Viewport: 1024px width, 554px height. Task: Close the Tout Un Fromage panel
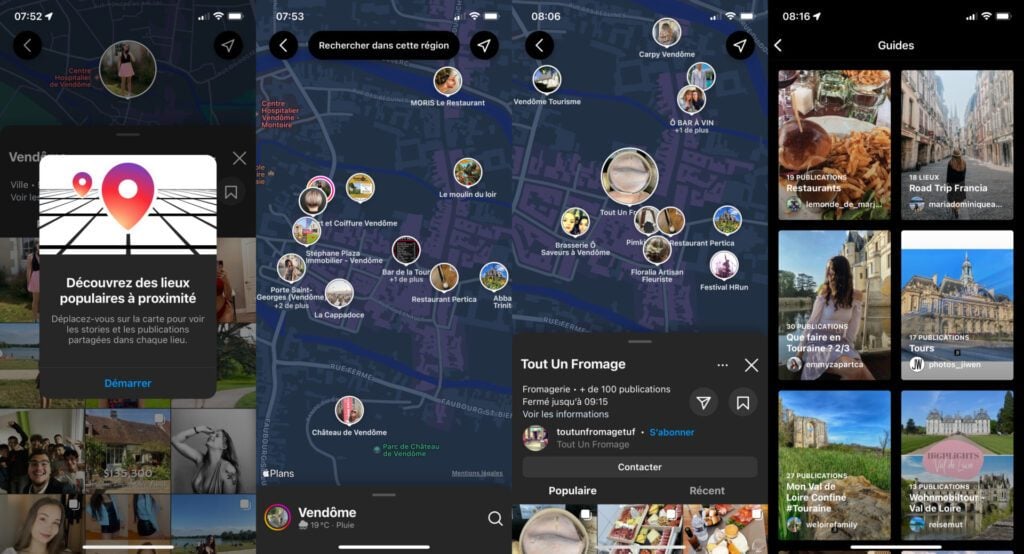[752, 365]
